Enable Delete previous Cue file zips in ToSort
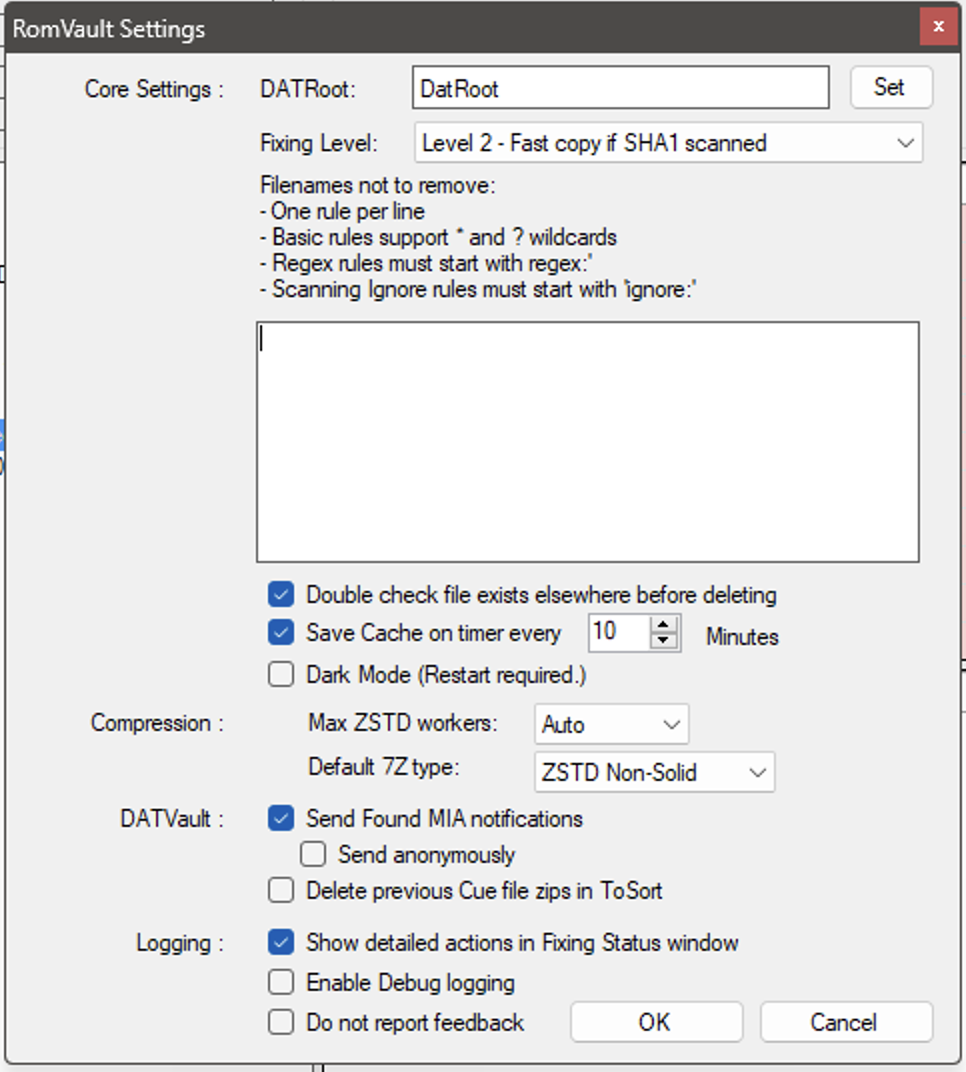 (281, 891)
